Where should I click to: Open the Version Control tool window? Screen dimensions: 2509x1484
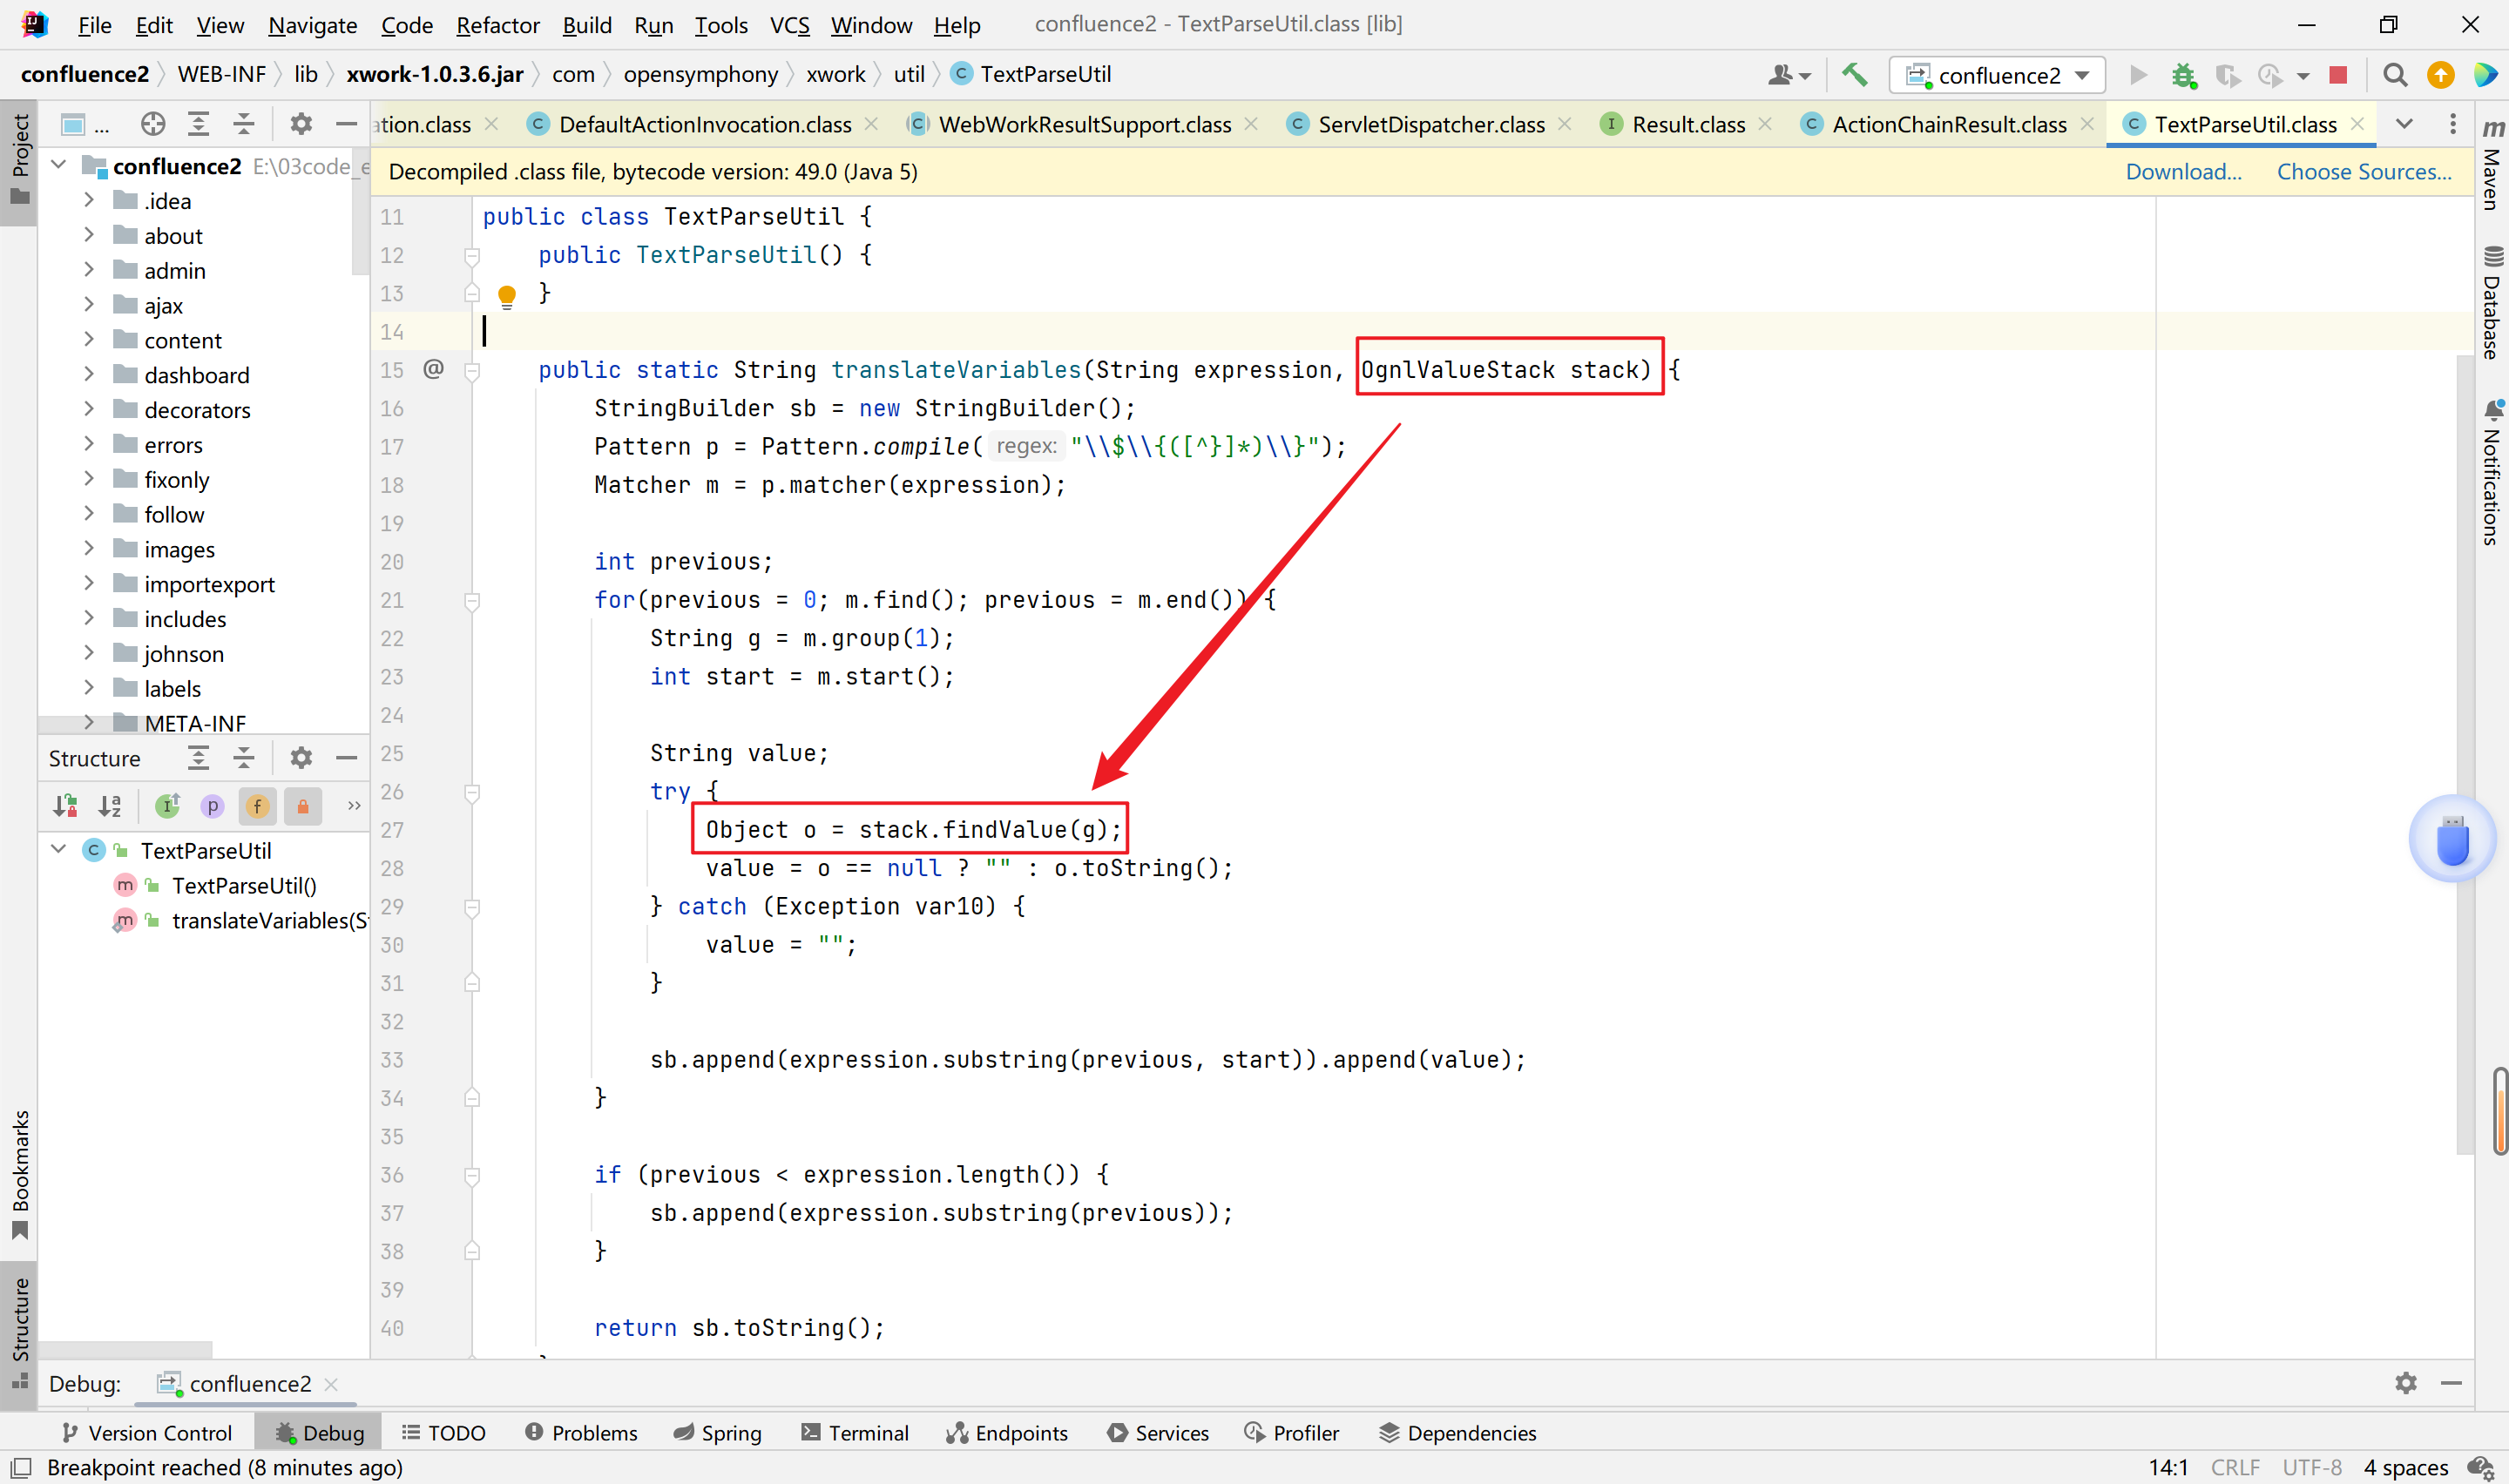(x=147, y=1432)
